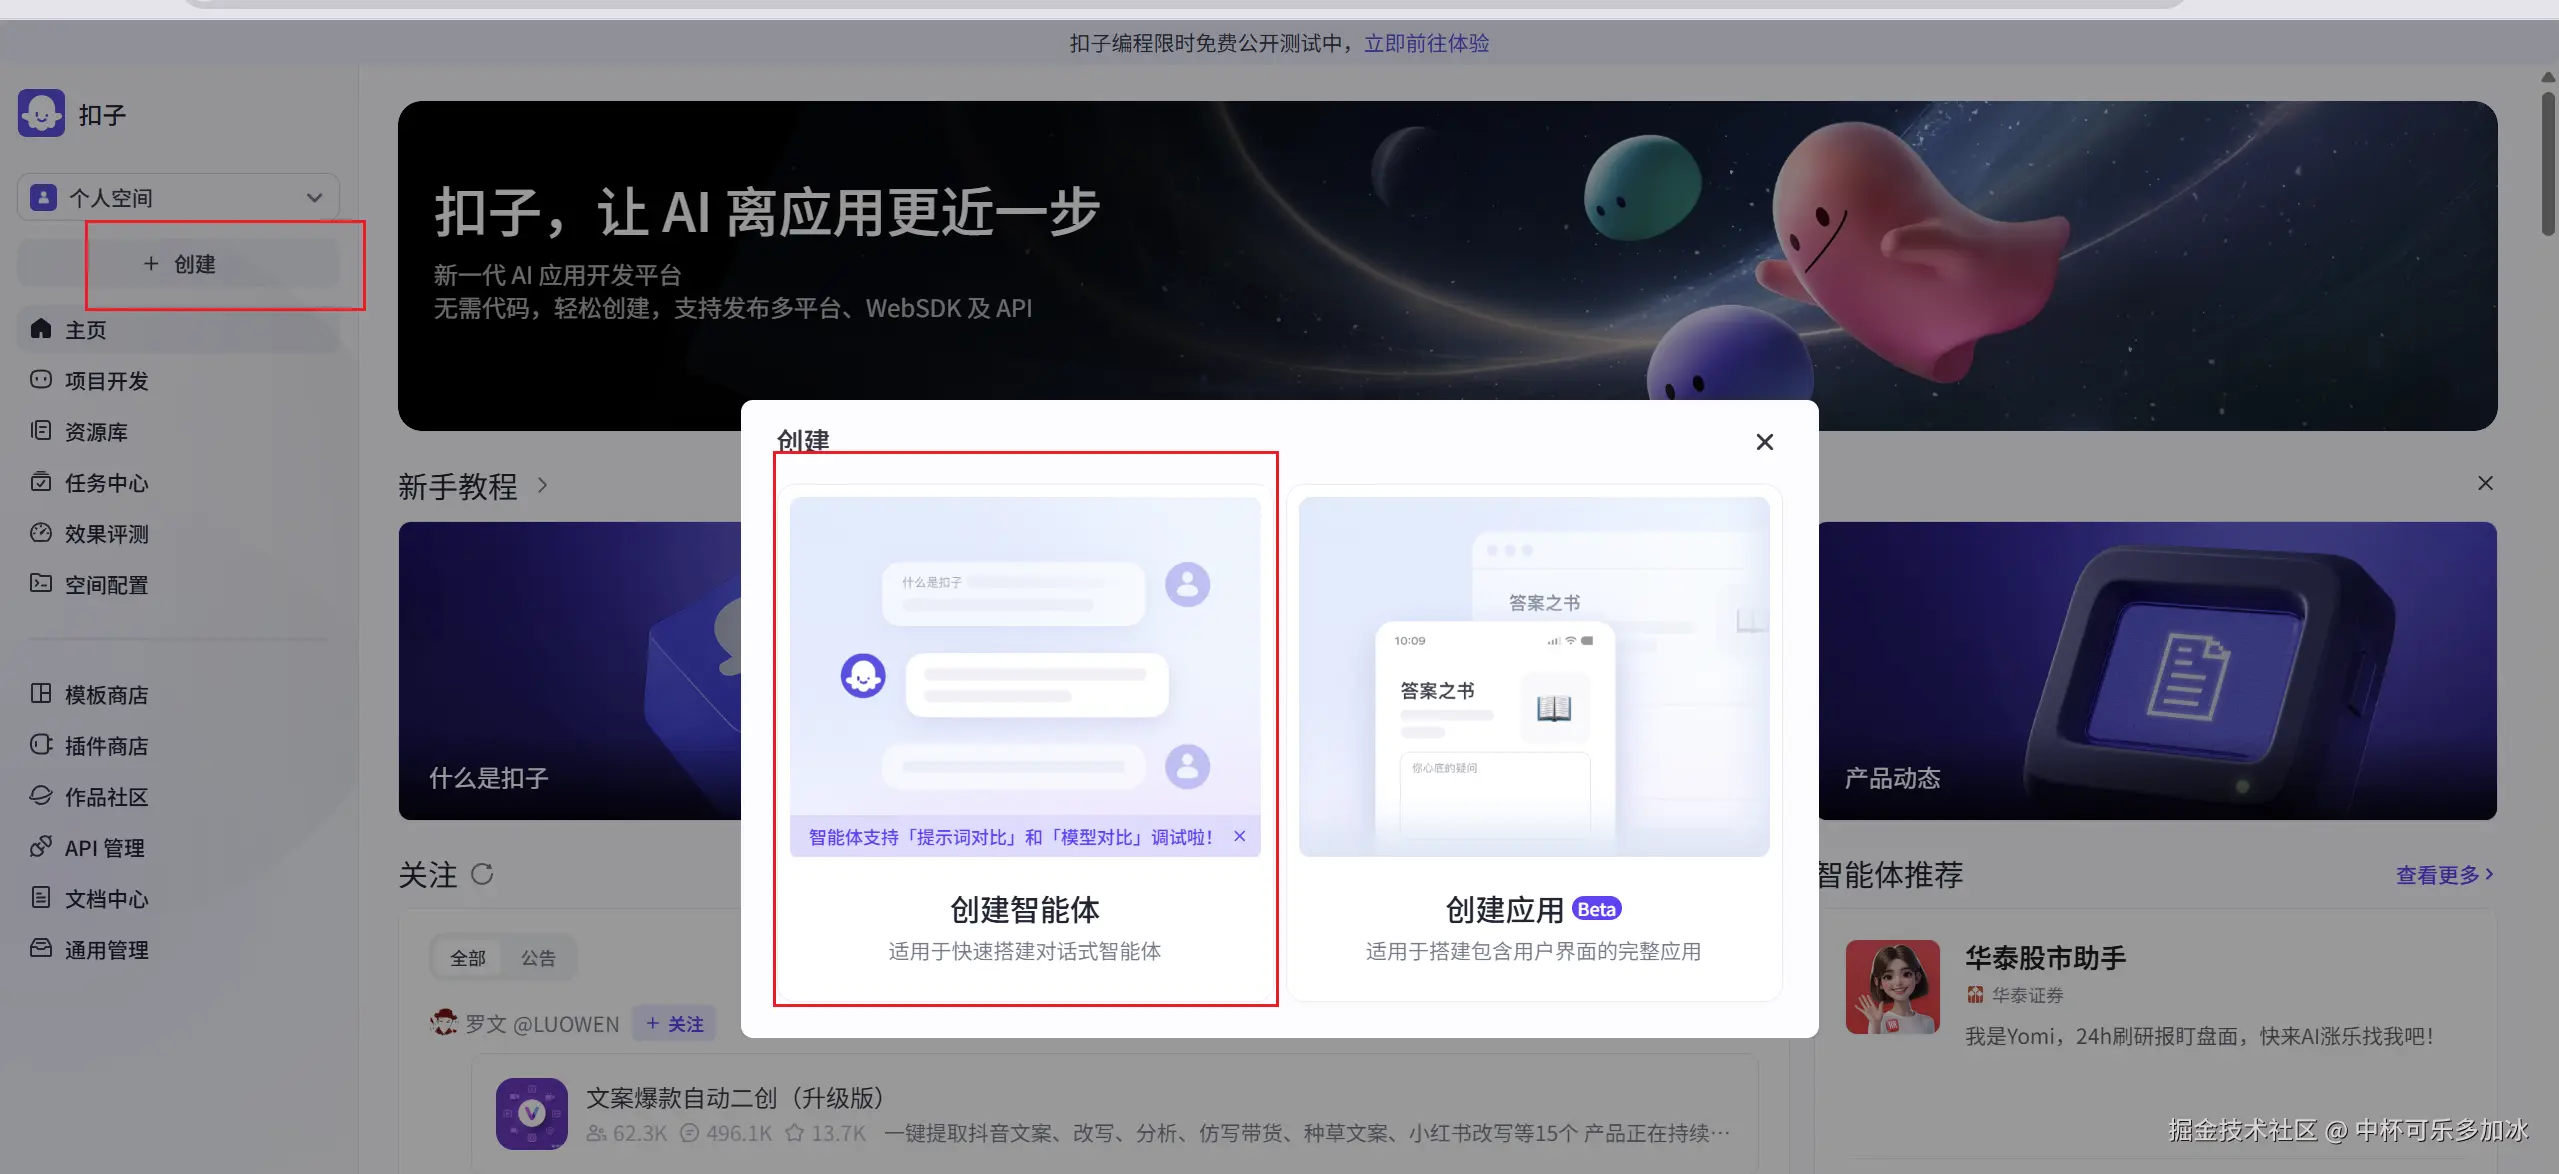The width and height of the screenshot is (2559, 1174).
Task: Open 插件商店 from sidebar
Action: pos(105,746)
